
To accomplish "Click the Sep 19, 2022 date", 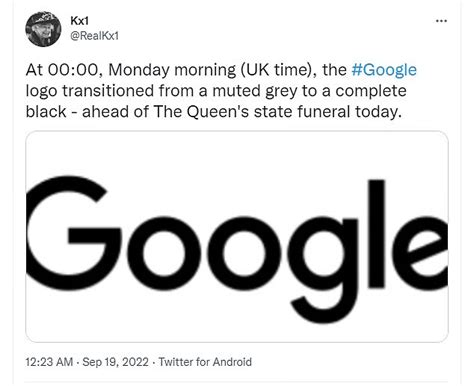I will pyautogui.click(x=115, y=362).
